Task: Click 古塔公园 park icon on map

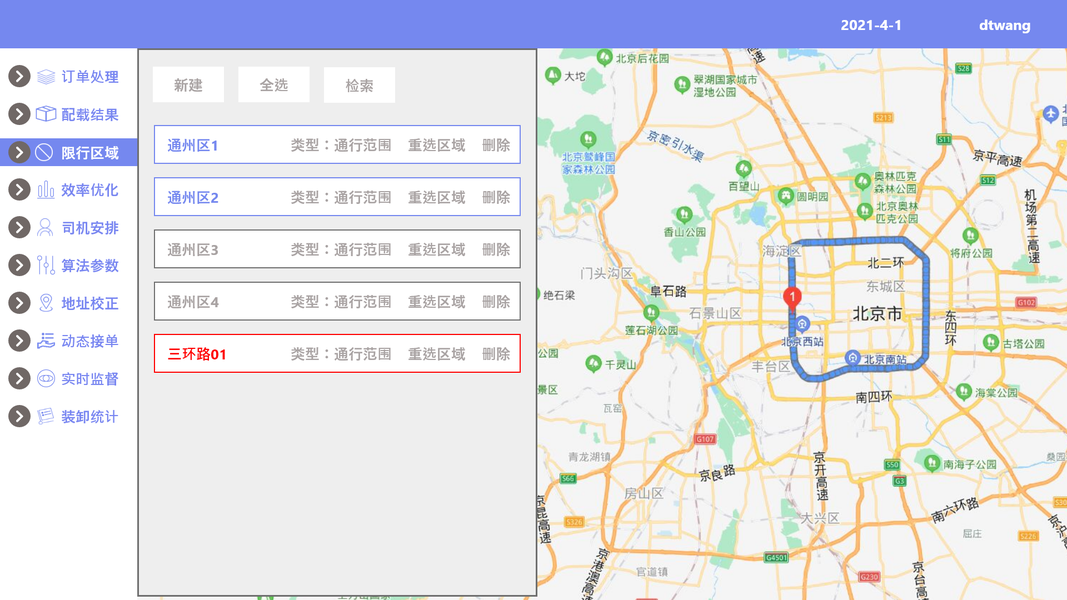Action: pos(991,342)
